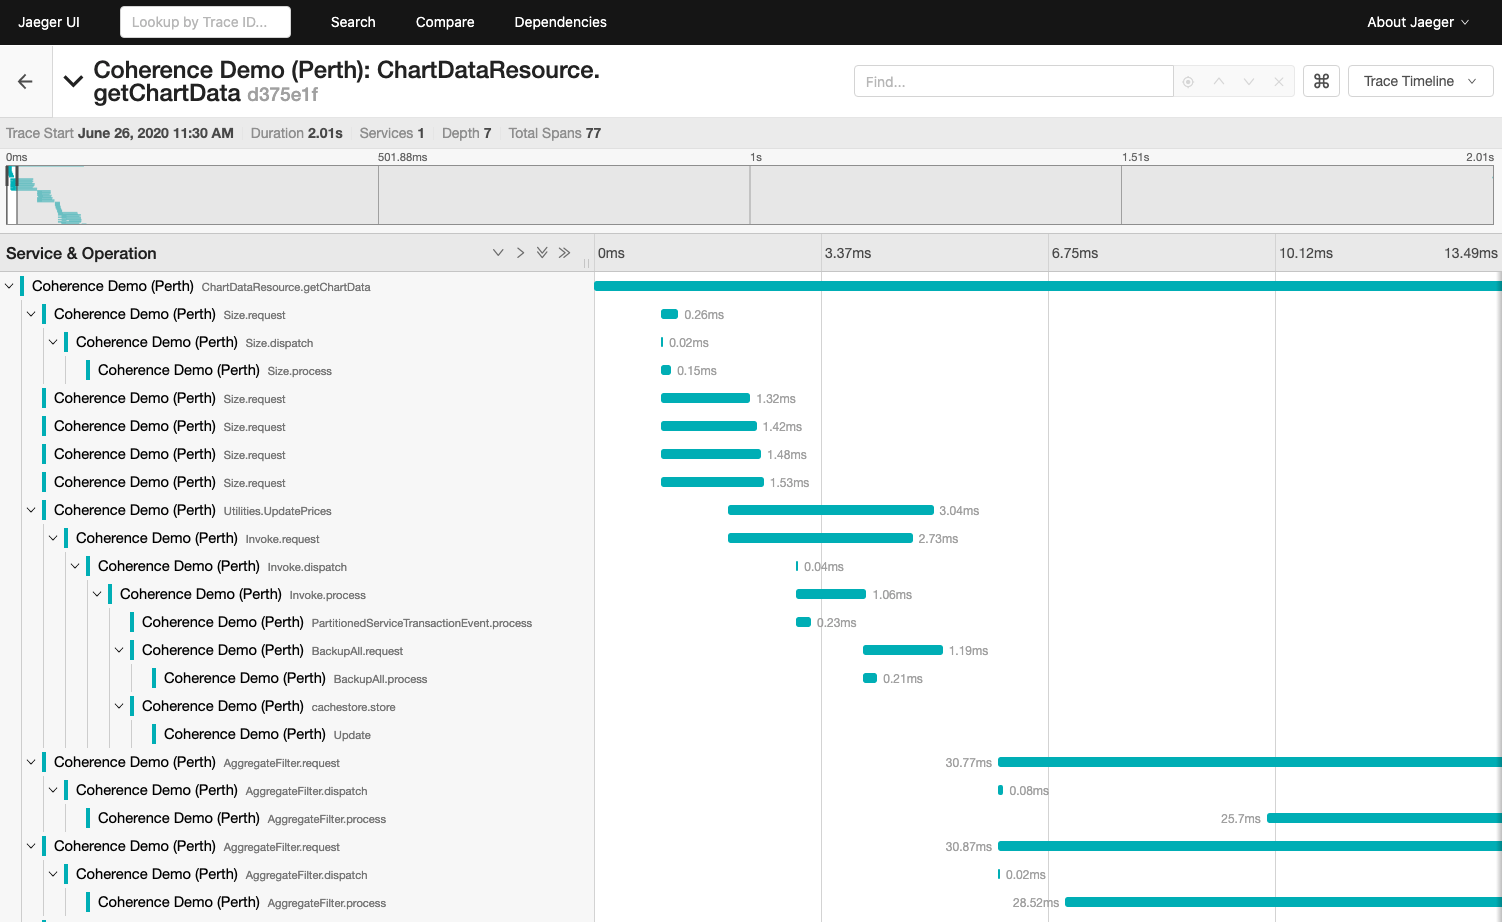This screenshot has height=922, width=1502.
Task: Open the Dependencies menu item
Action: 560,22
